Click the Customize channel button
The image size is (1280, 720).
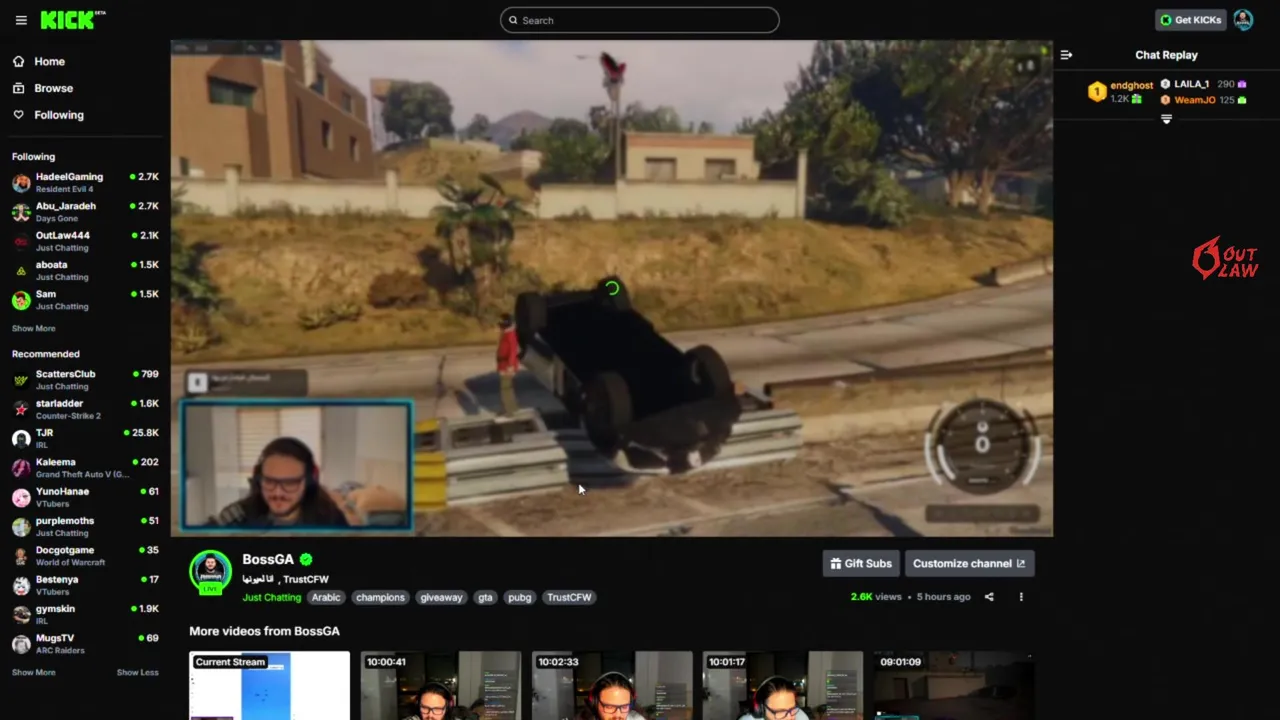click(x=969, y=564)
